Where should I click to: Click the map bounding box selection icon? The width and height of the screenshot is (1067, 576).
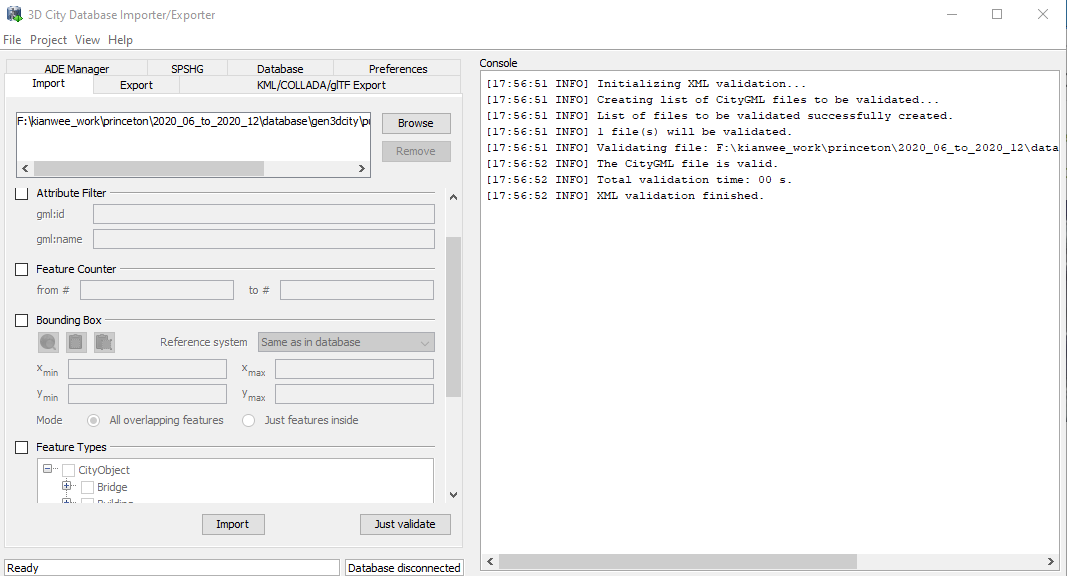pyautogui.click(x=48, y=342)
